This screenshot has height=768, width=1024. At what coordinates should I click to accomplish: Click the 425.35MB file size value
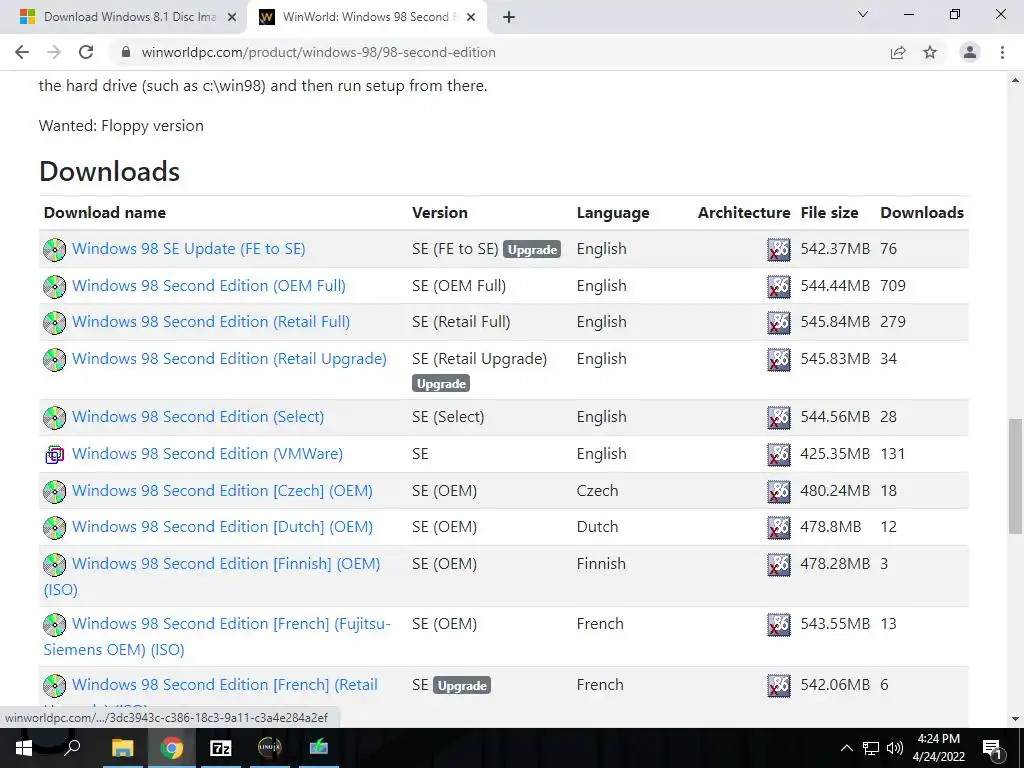[x=835, y=453]
